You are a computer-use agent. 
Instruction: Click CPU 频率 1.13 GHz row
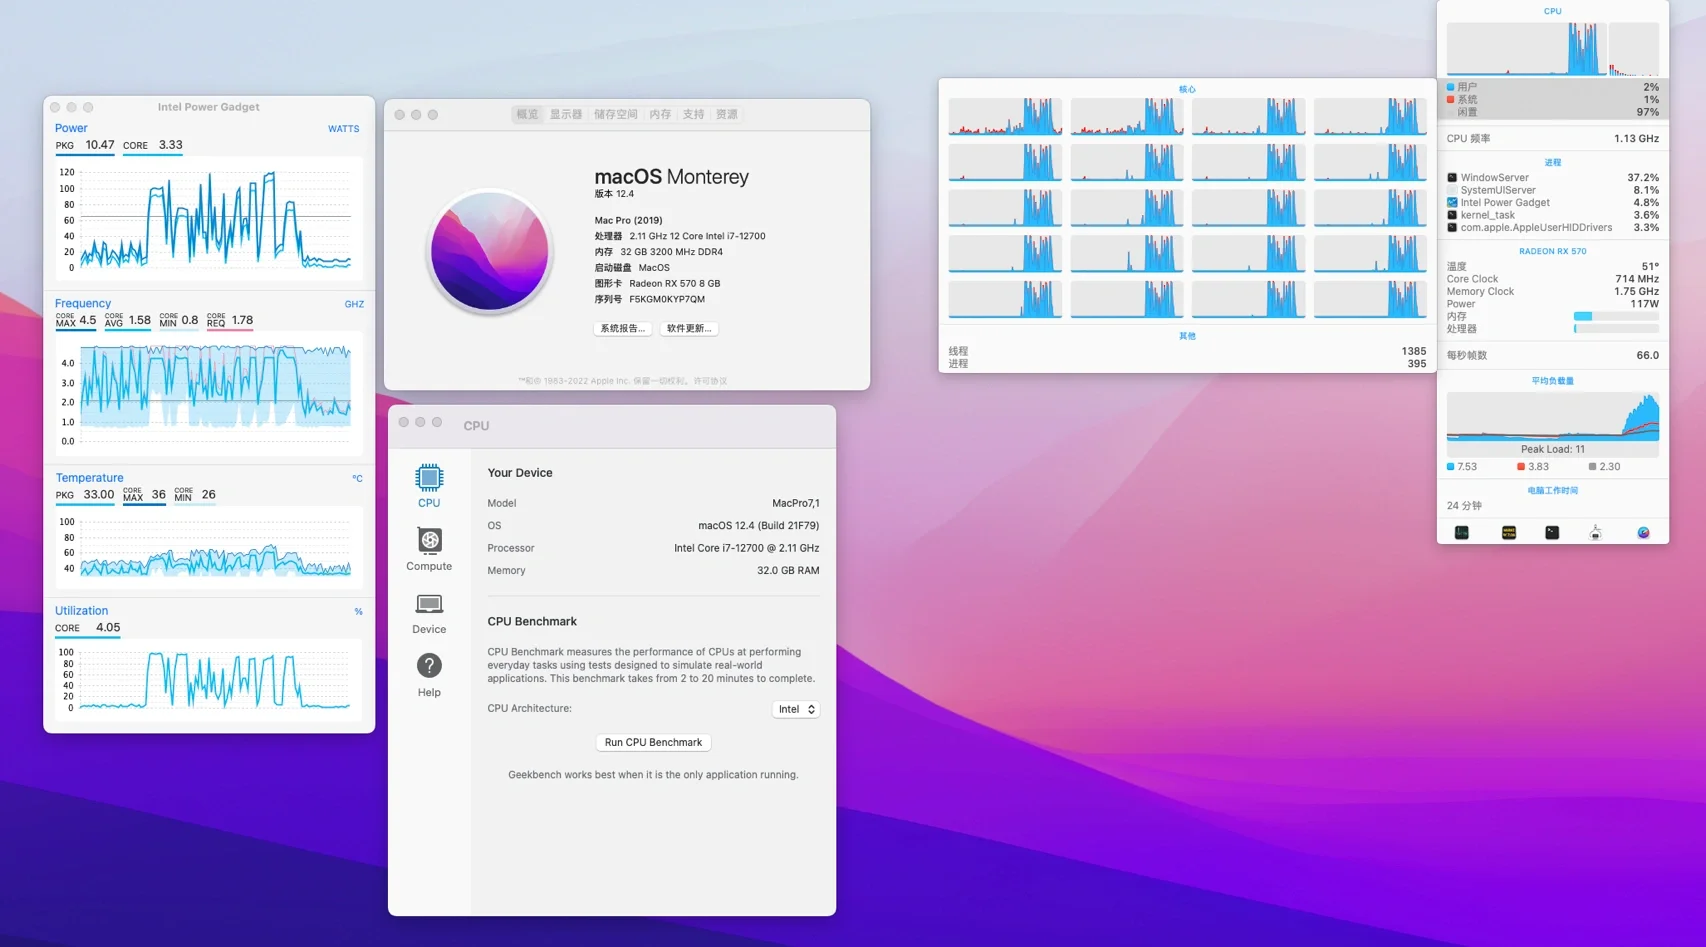tap(1552, 139)
